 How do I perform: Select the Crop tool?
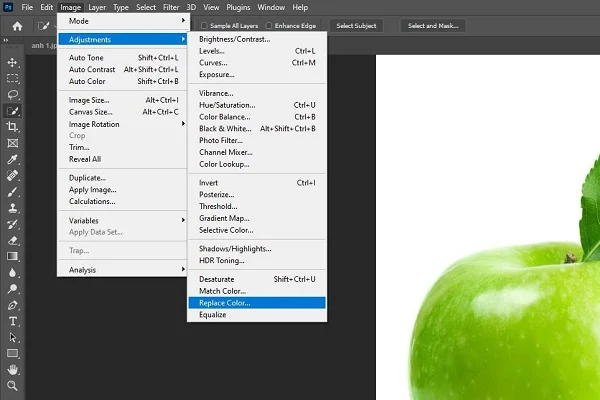(x=14, y=127)
